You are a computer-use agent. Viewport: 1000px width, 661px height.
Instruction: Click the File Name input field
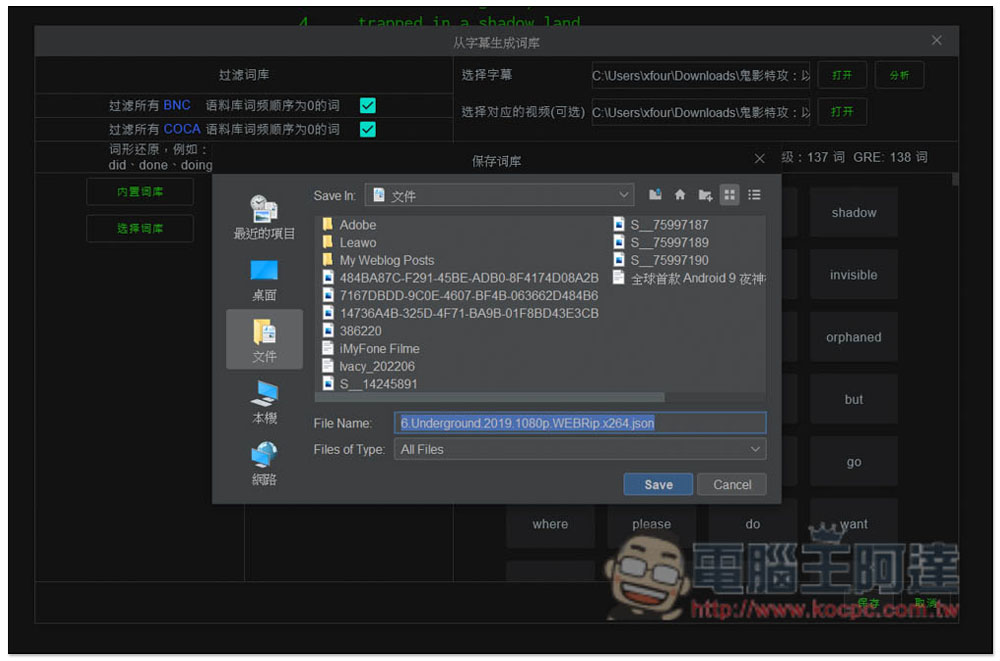pyautogui.click(x=580, y=423)
